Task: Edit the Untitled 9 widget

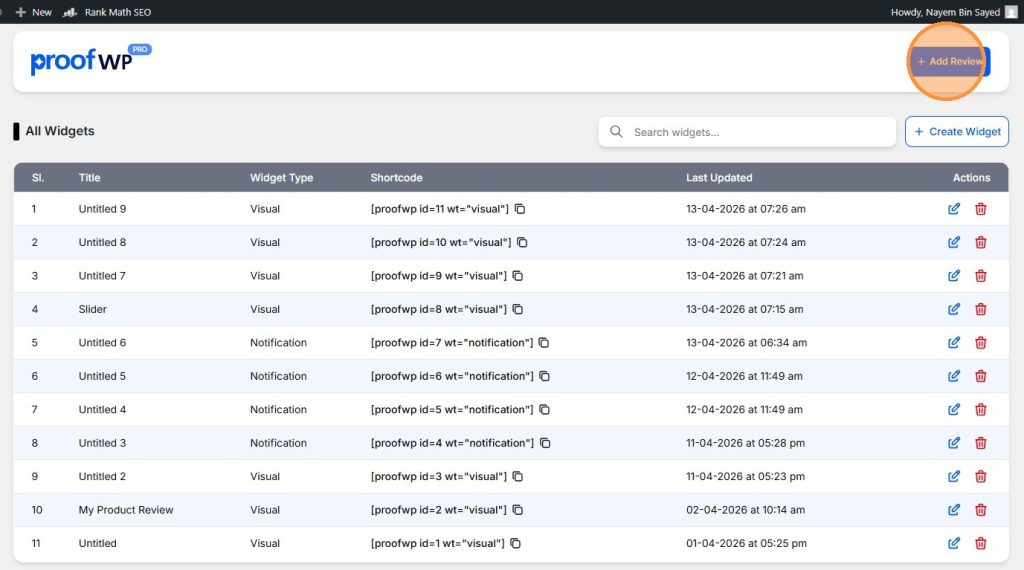Action: 953,209
